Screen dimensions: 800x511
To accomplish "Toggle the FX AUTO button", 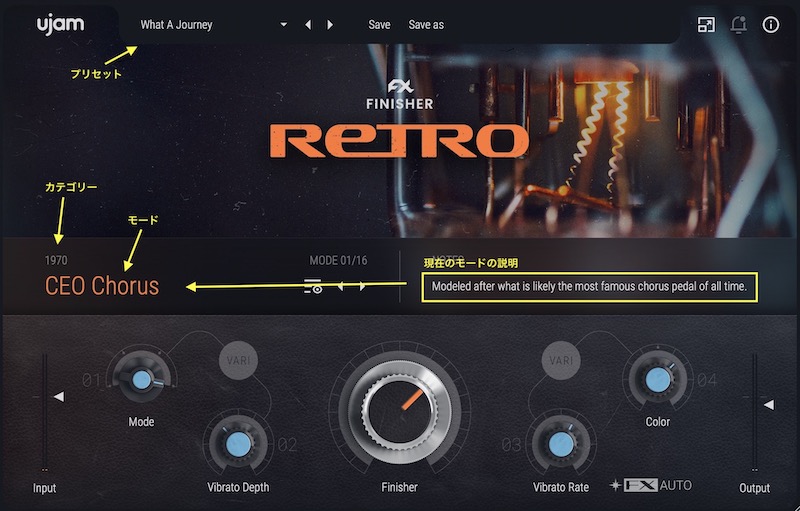I will 651,485.
